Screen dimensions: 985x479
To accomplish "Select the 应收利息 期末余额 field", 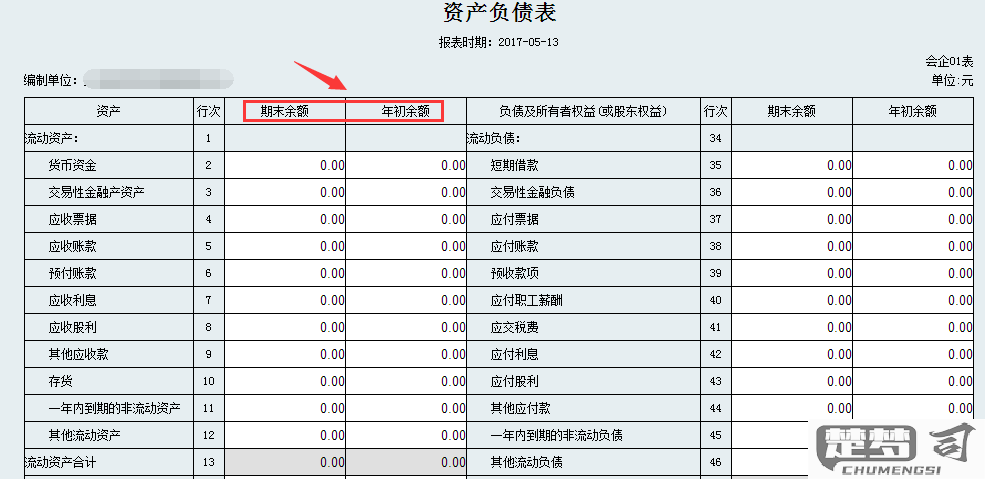I will pyautogui.click(x=285, y=300).
